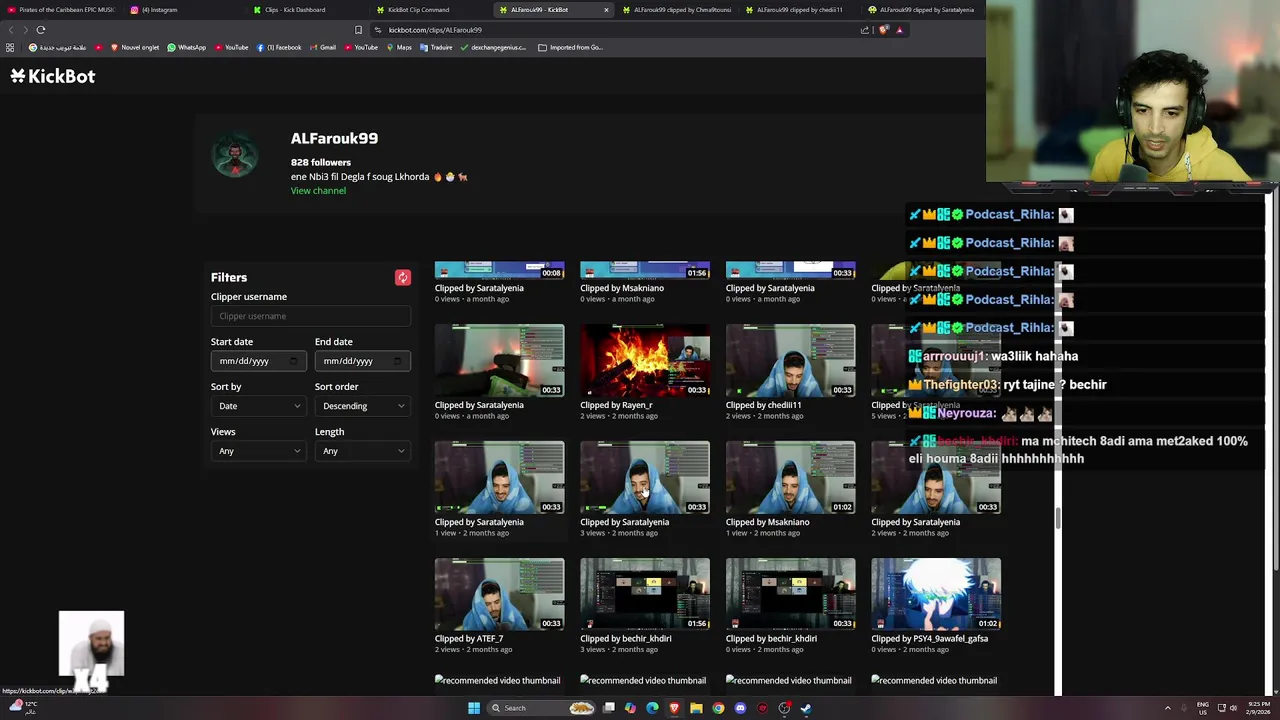Open the bechir_khdiri 01:56 clip thumbnail
The width and height of the screenshot is (1280, 720).
[x=645, y=594]
